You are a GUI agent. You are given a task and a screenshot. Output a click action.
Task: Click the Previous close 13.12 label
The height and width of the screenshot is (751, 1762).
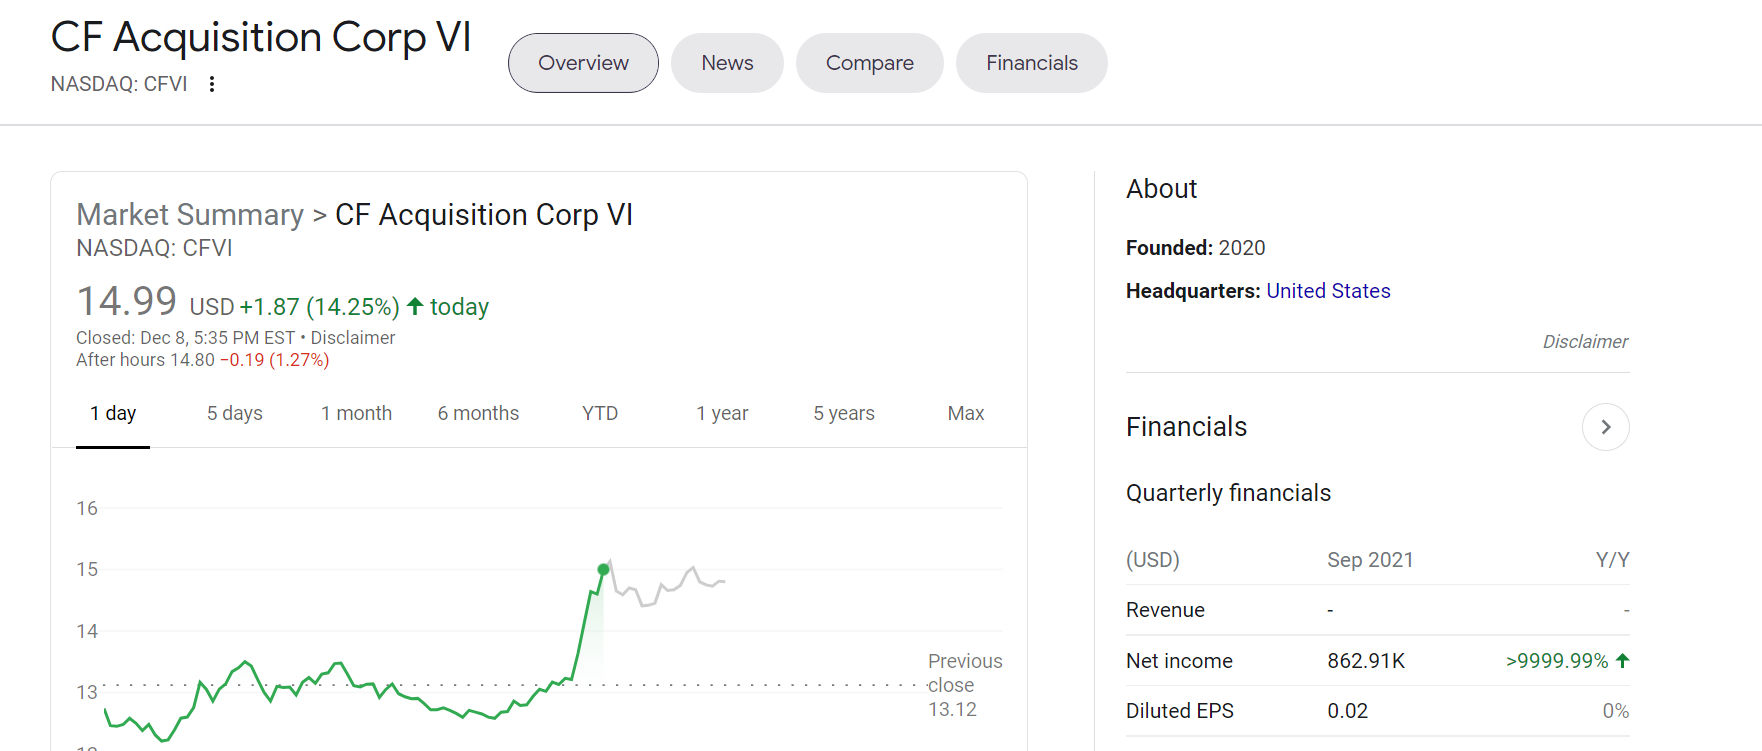point(964,685)
